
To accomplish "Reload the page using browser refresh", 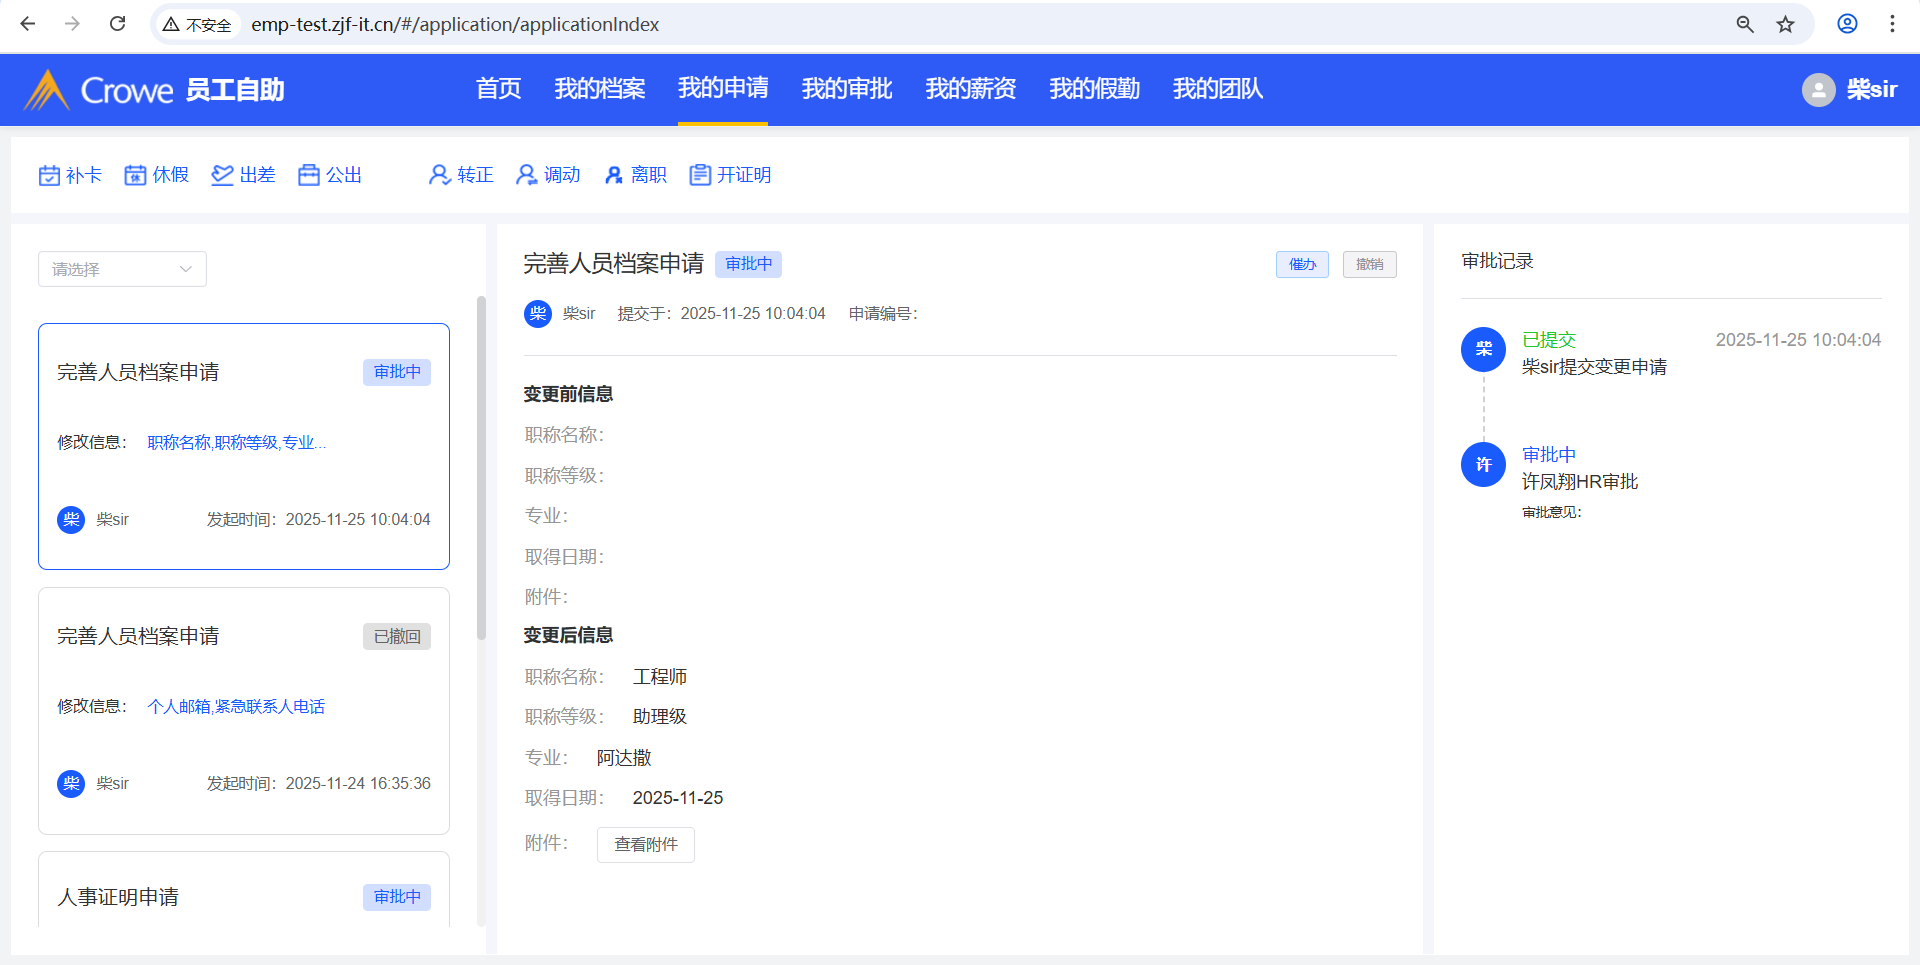I will click(x=117, y=24).
